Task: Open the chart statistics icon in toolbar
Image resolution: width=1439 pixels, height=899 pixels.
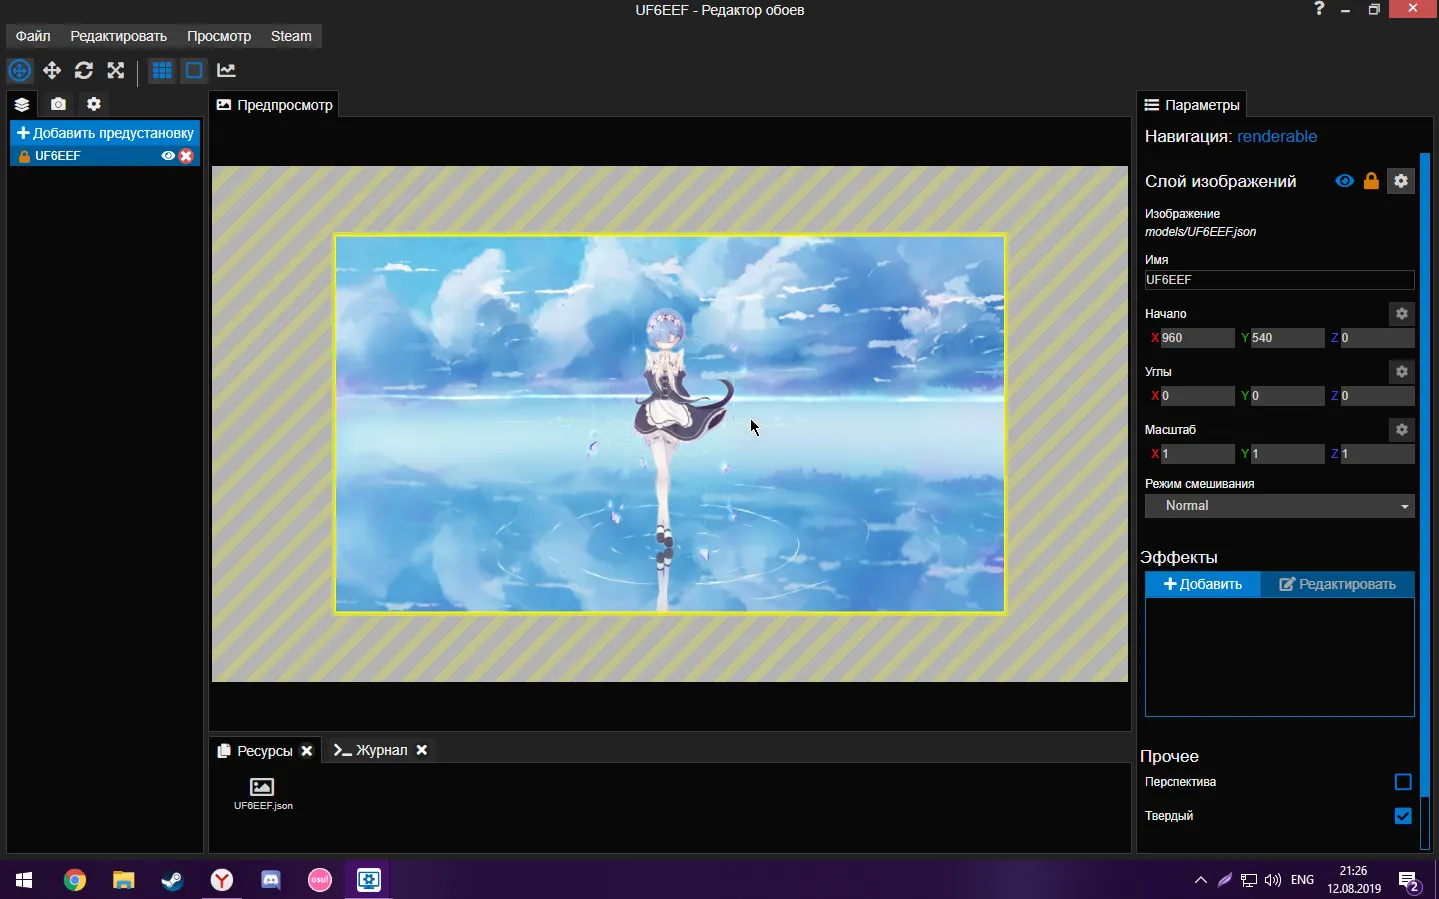Action: click(226, 70)
